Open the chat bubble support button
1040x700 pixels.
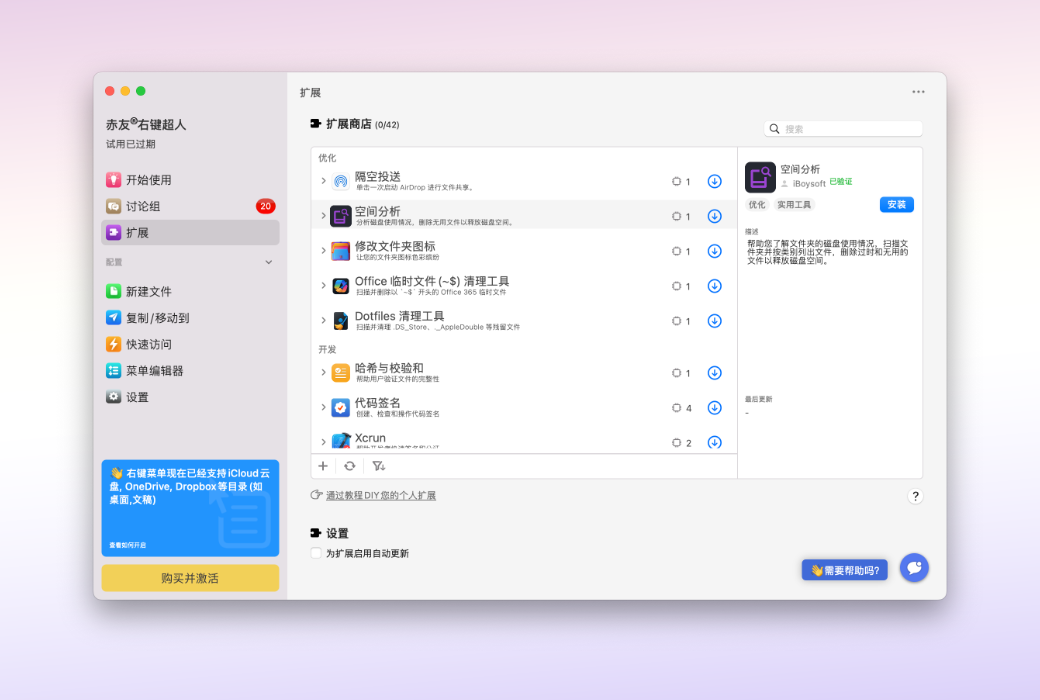click(914, 568)
